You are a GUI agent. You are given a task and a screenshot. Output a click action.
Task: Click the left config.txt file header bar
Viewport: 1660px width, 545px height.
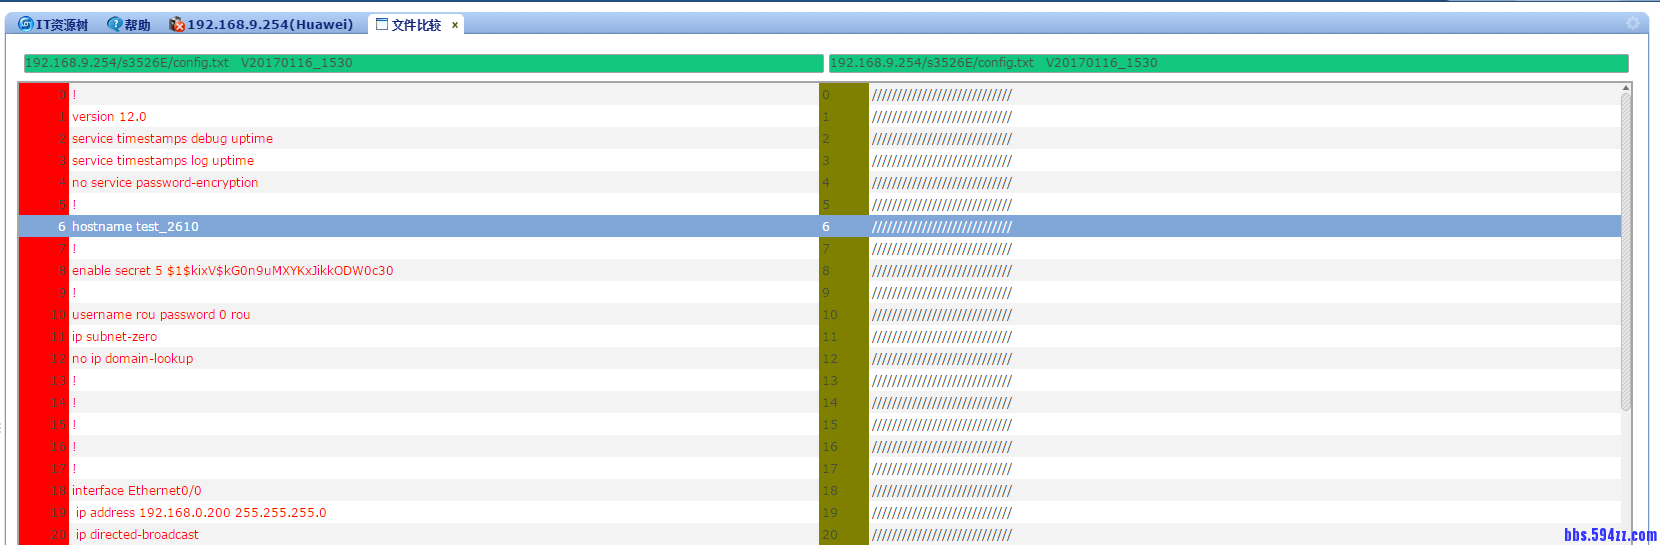click(x=423, y=63)
